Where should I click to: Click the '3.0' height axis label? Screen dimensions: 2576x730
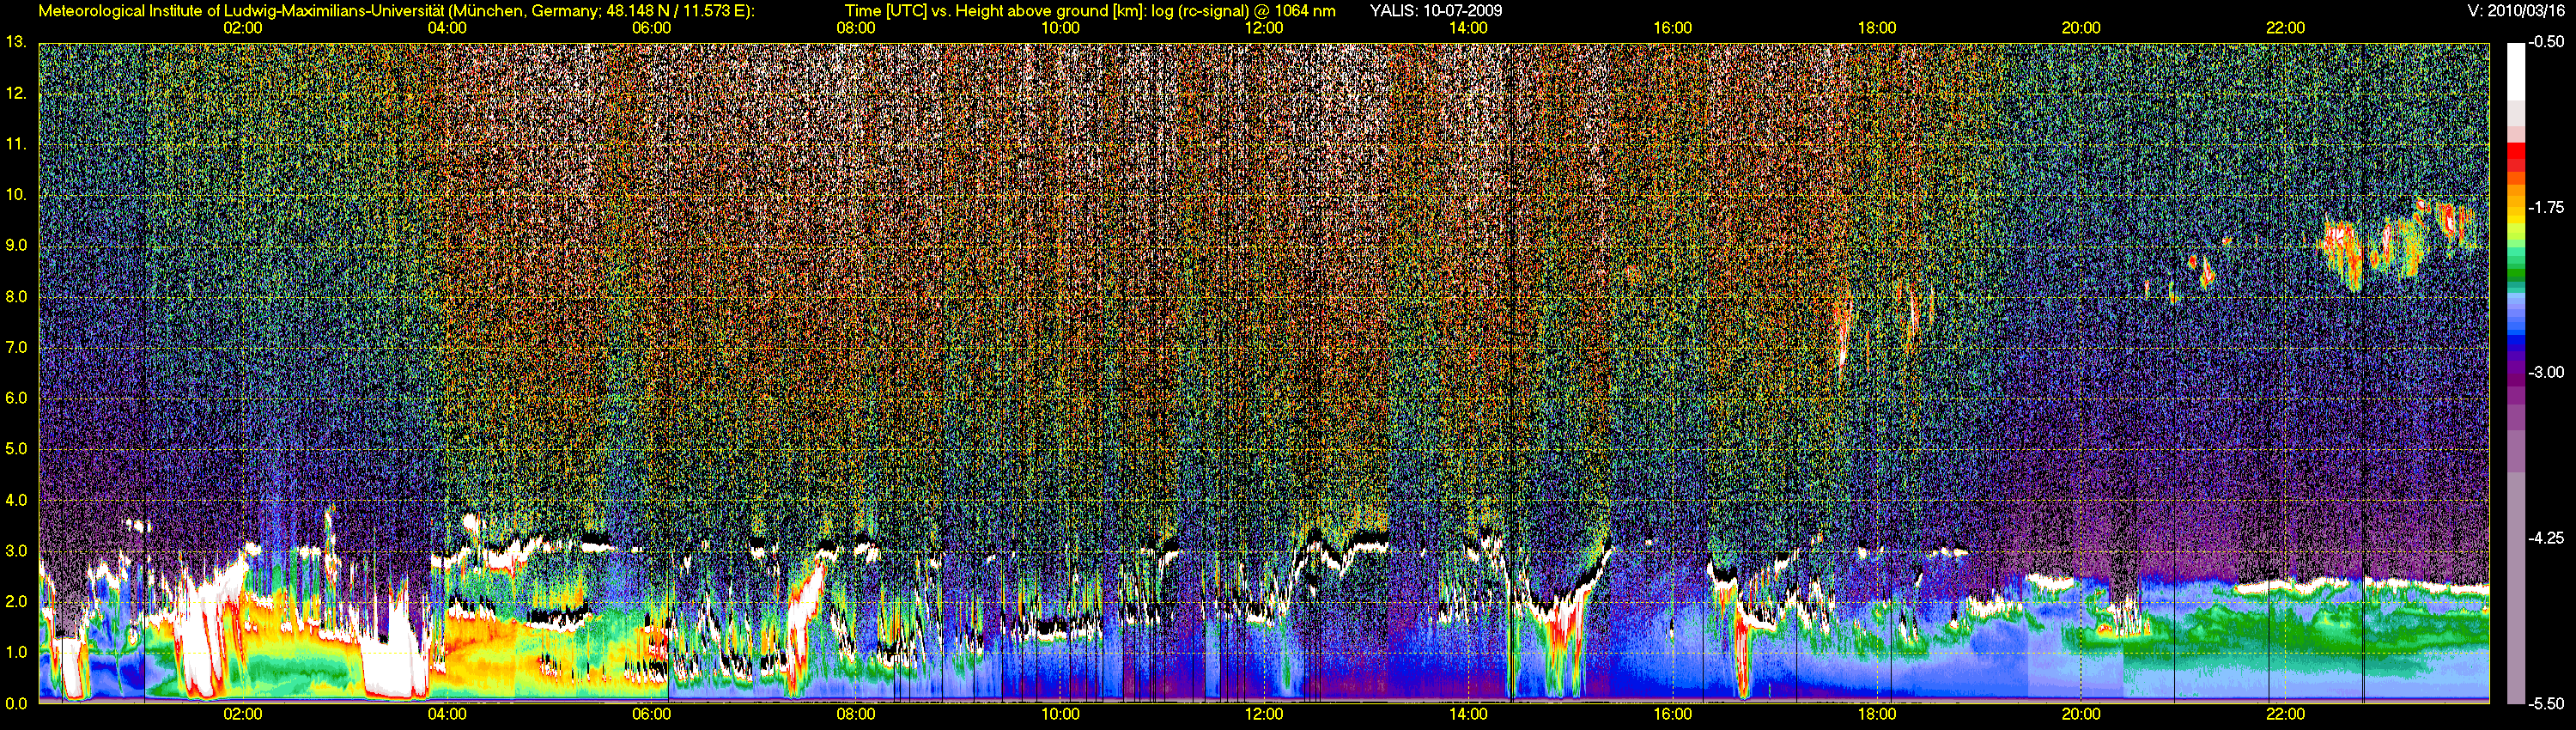[16, 551]
